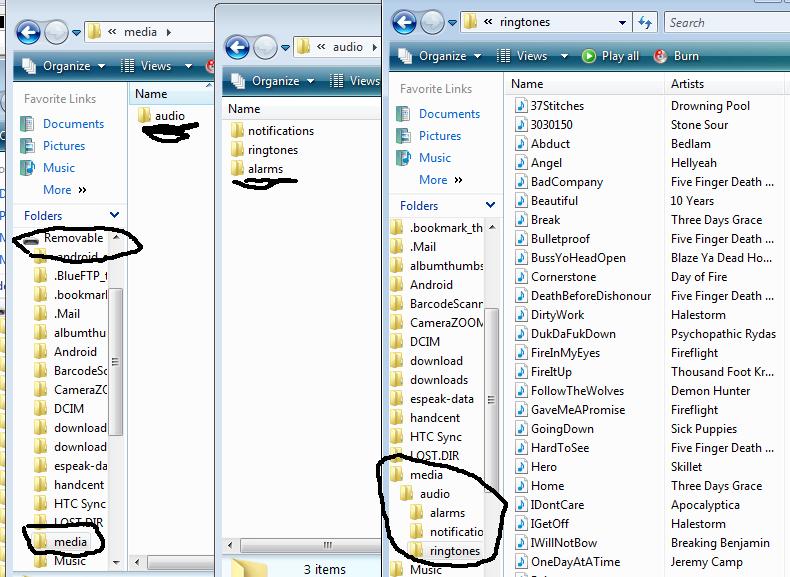This screenshot has height=577, width=790.
Task: Sort by Name column in ringtones window
Action: pos(527,84)
